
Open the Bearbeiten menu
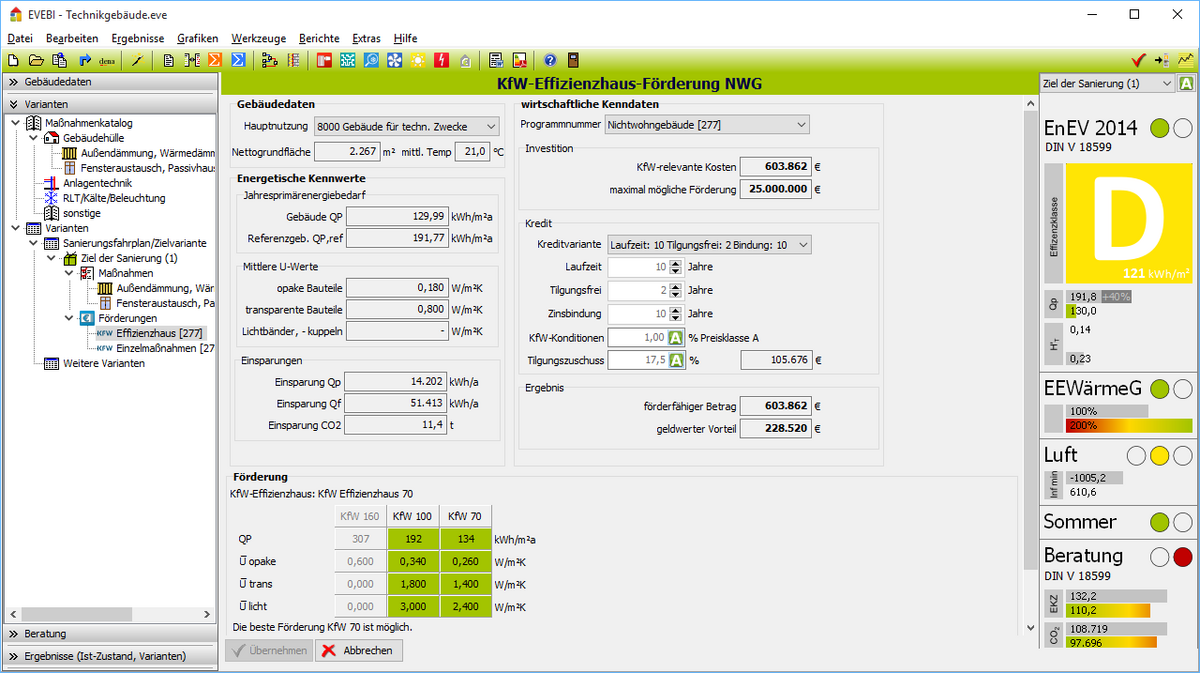click(72, 38)
